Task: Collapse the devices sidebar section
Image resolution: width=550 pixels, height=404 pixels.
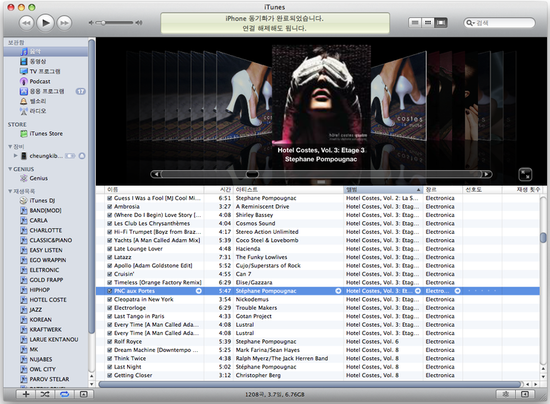Action: click(x=10, y=146)
